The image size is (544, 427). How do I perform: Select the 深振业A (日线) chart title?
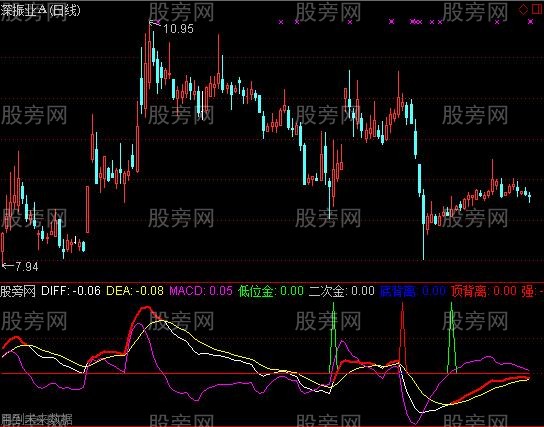40,10
